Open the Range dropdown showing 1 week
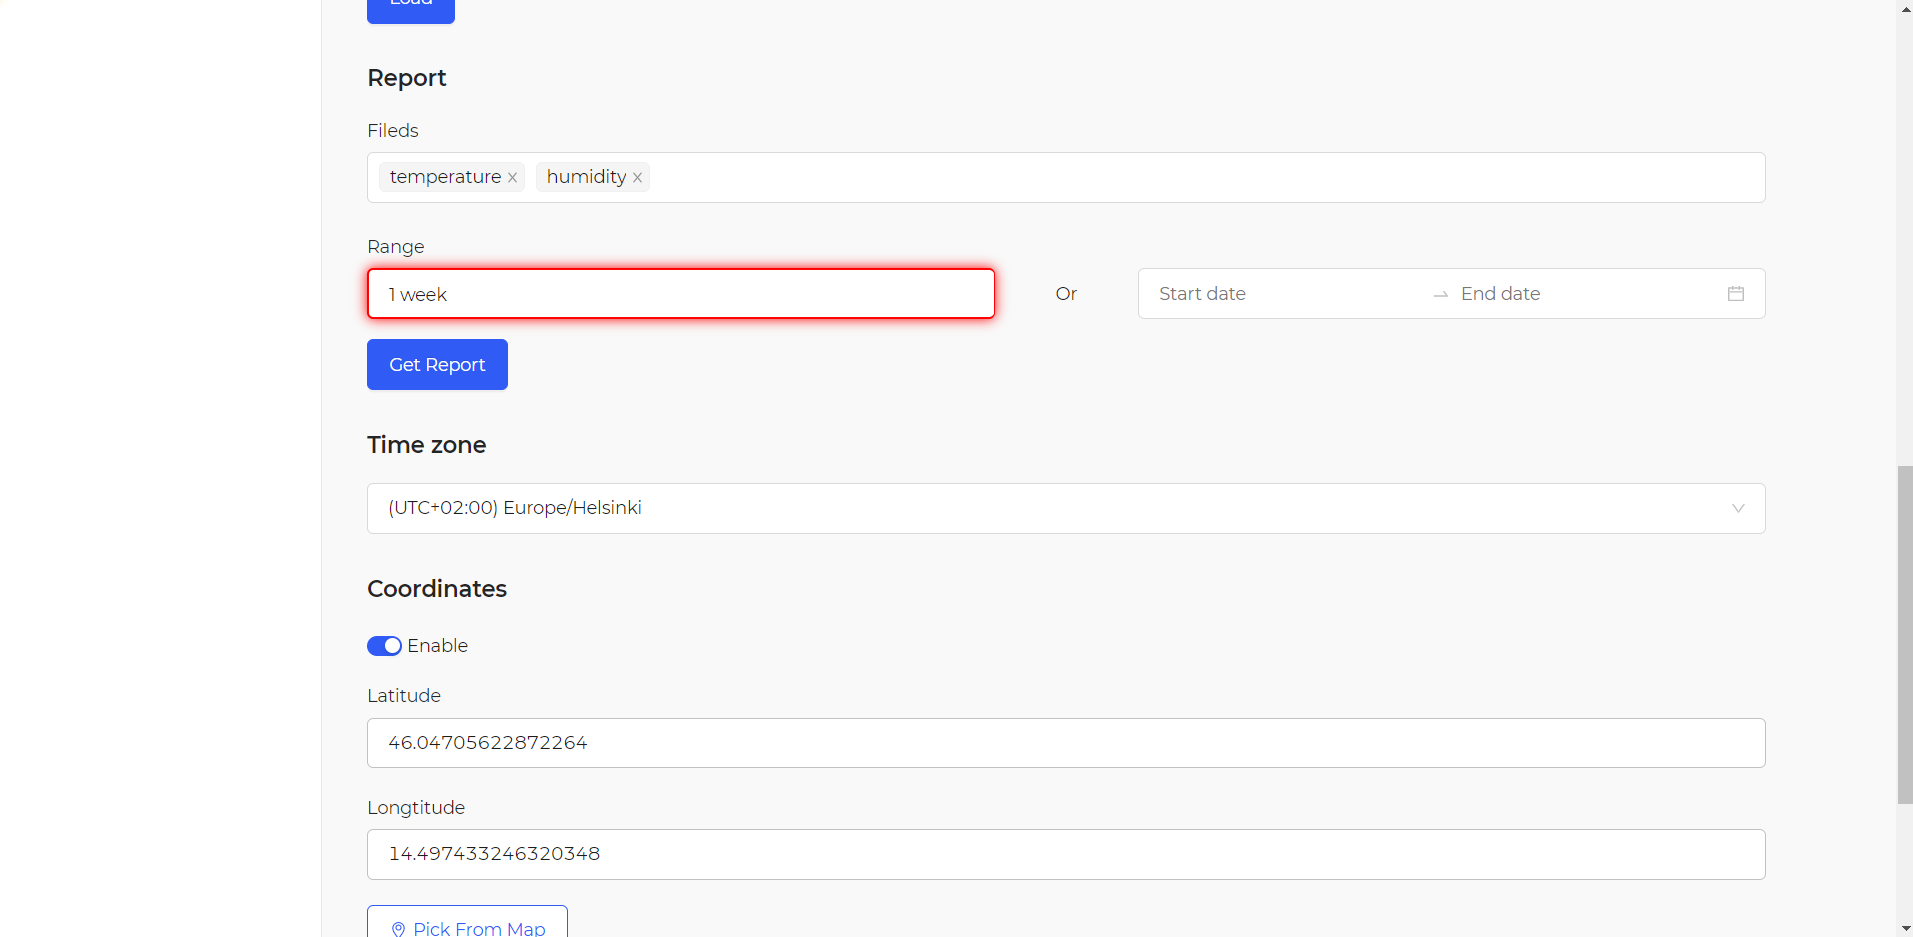The image size is (1913, 937). pyautogui.click(x=680, y=294)
